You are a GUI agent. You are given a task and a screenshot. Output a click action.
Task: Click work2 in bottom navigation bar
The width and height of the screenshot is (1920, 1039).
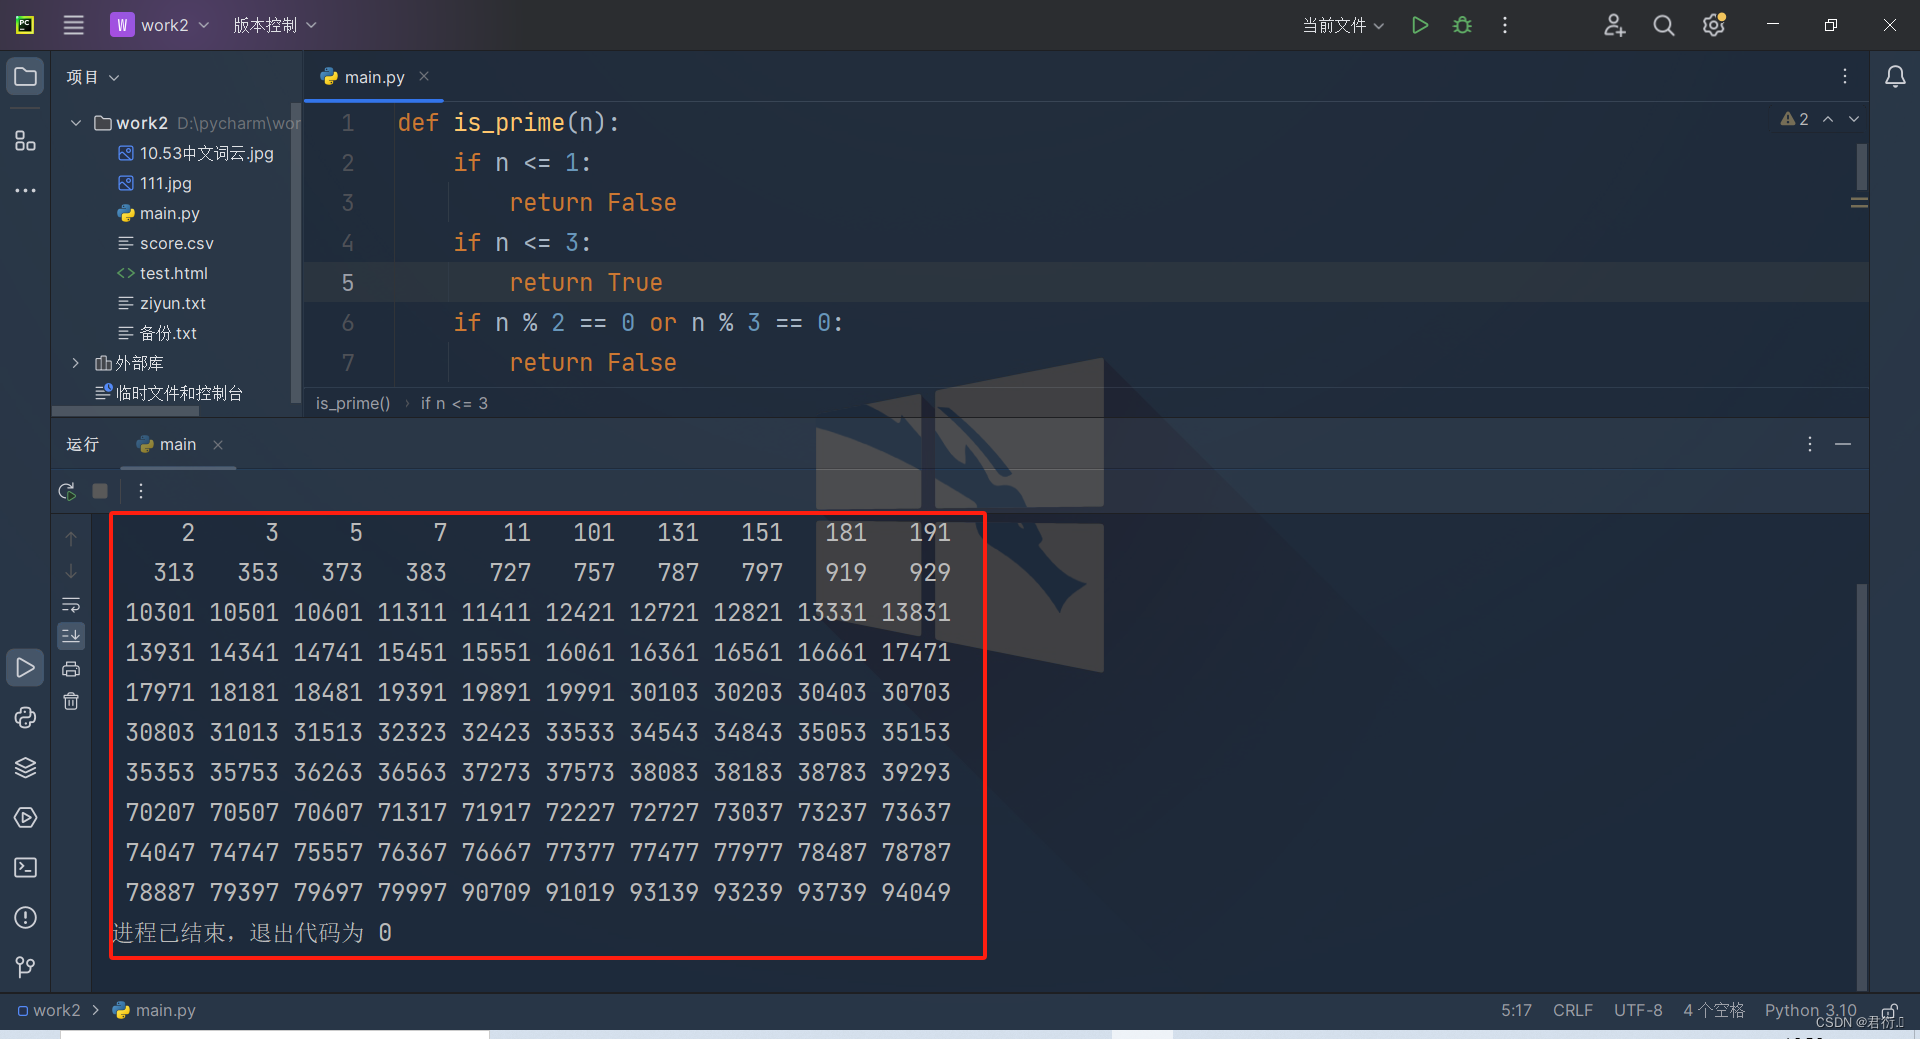49,1010
